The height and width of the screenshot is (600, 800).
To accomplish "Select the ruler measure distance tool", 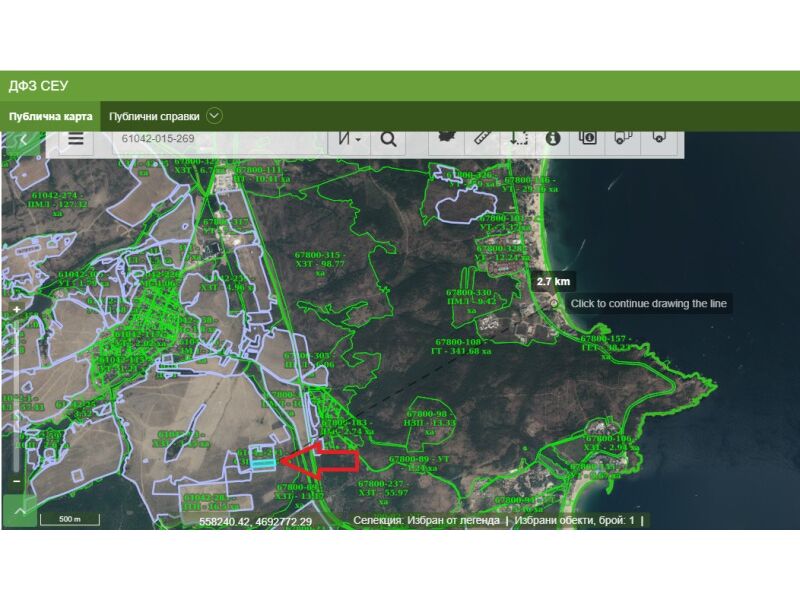I will (483, 138).
